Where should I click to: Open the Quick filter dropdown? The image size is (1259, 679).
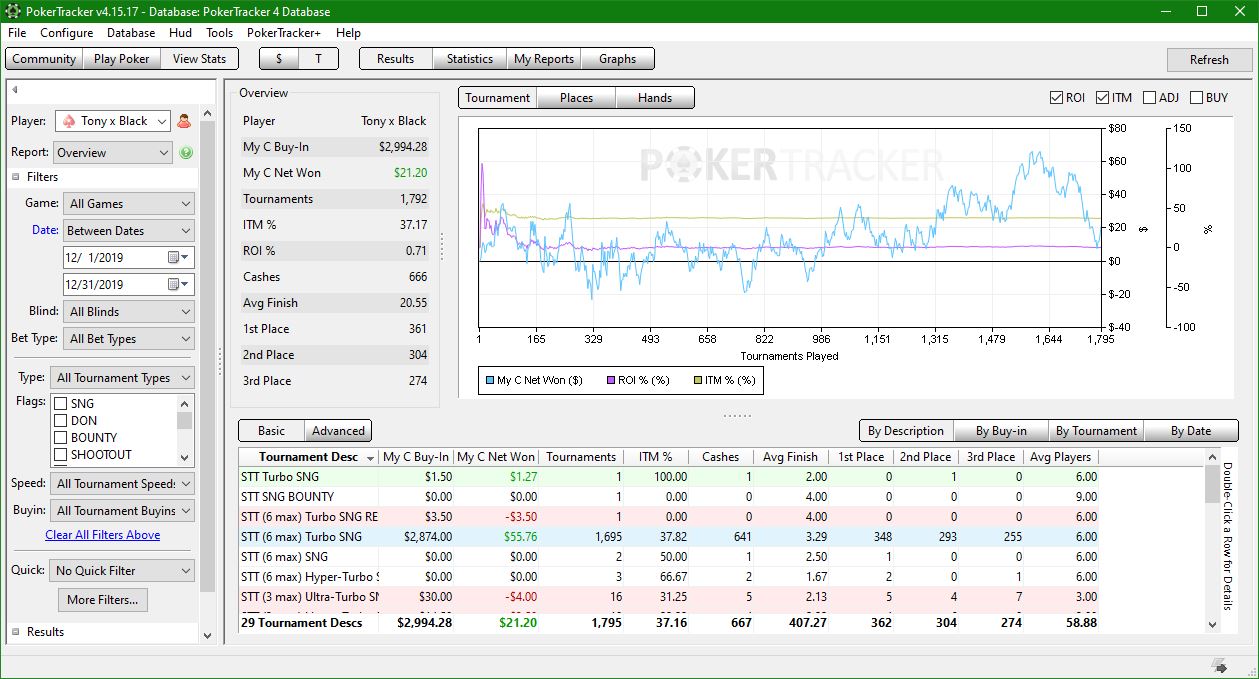click(123, 571)
